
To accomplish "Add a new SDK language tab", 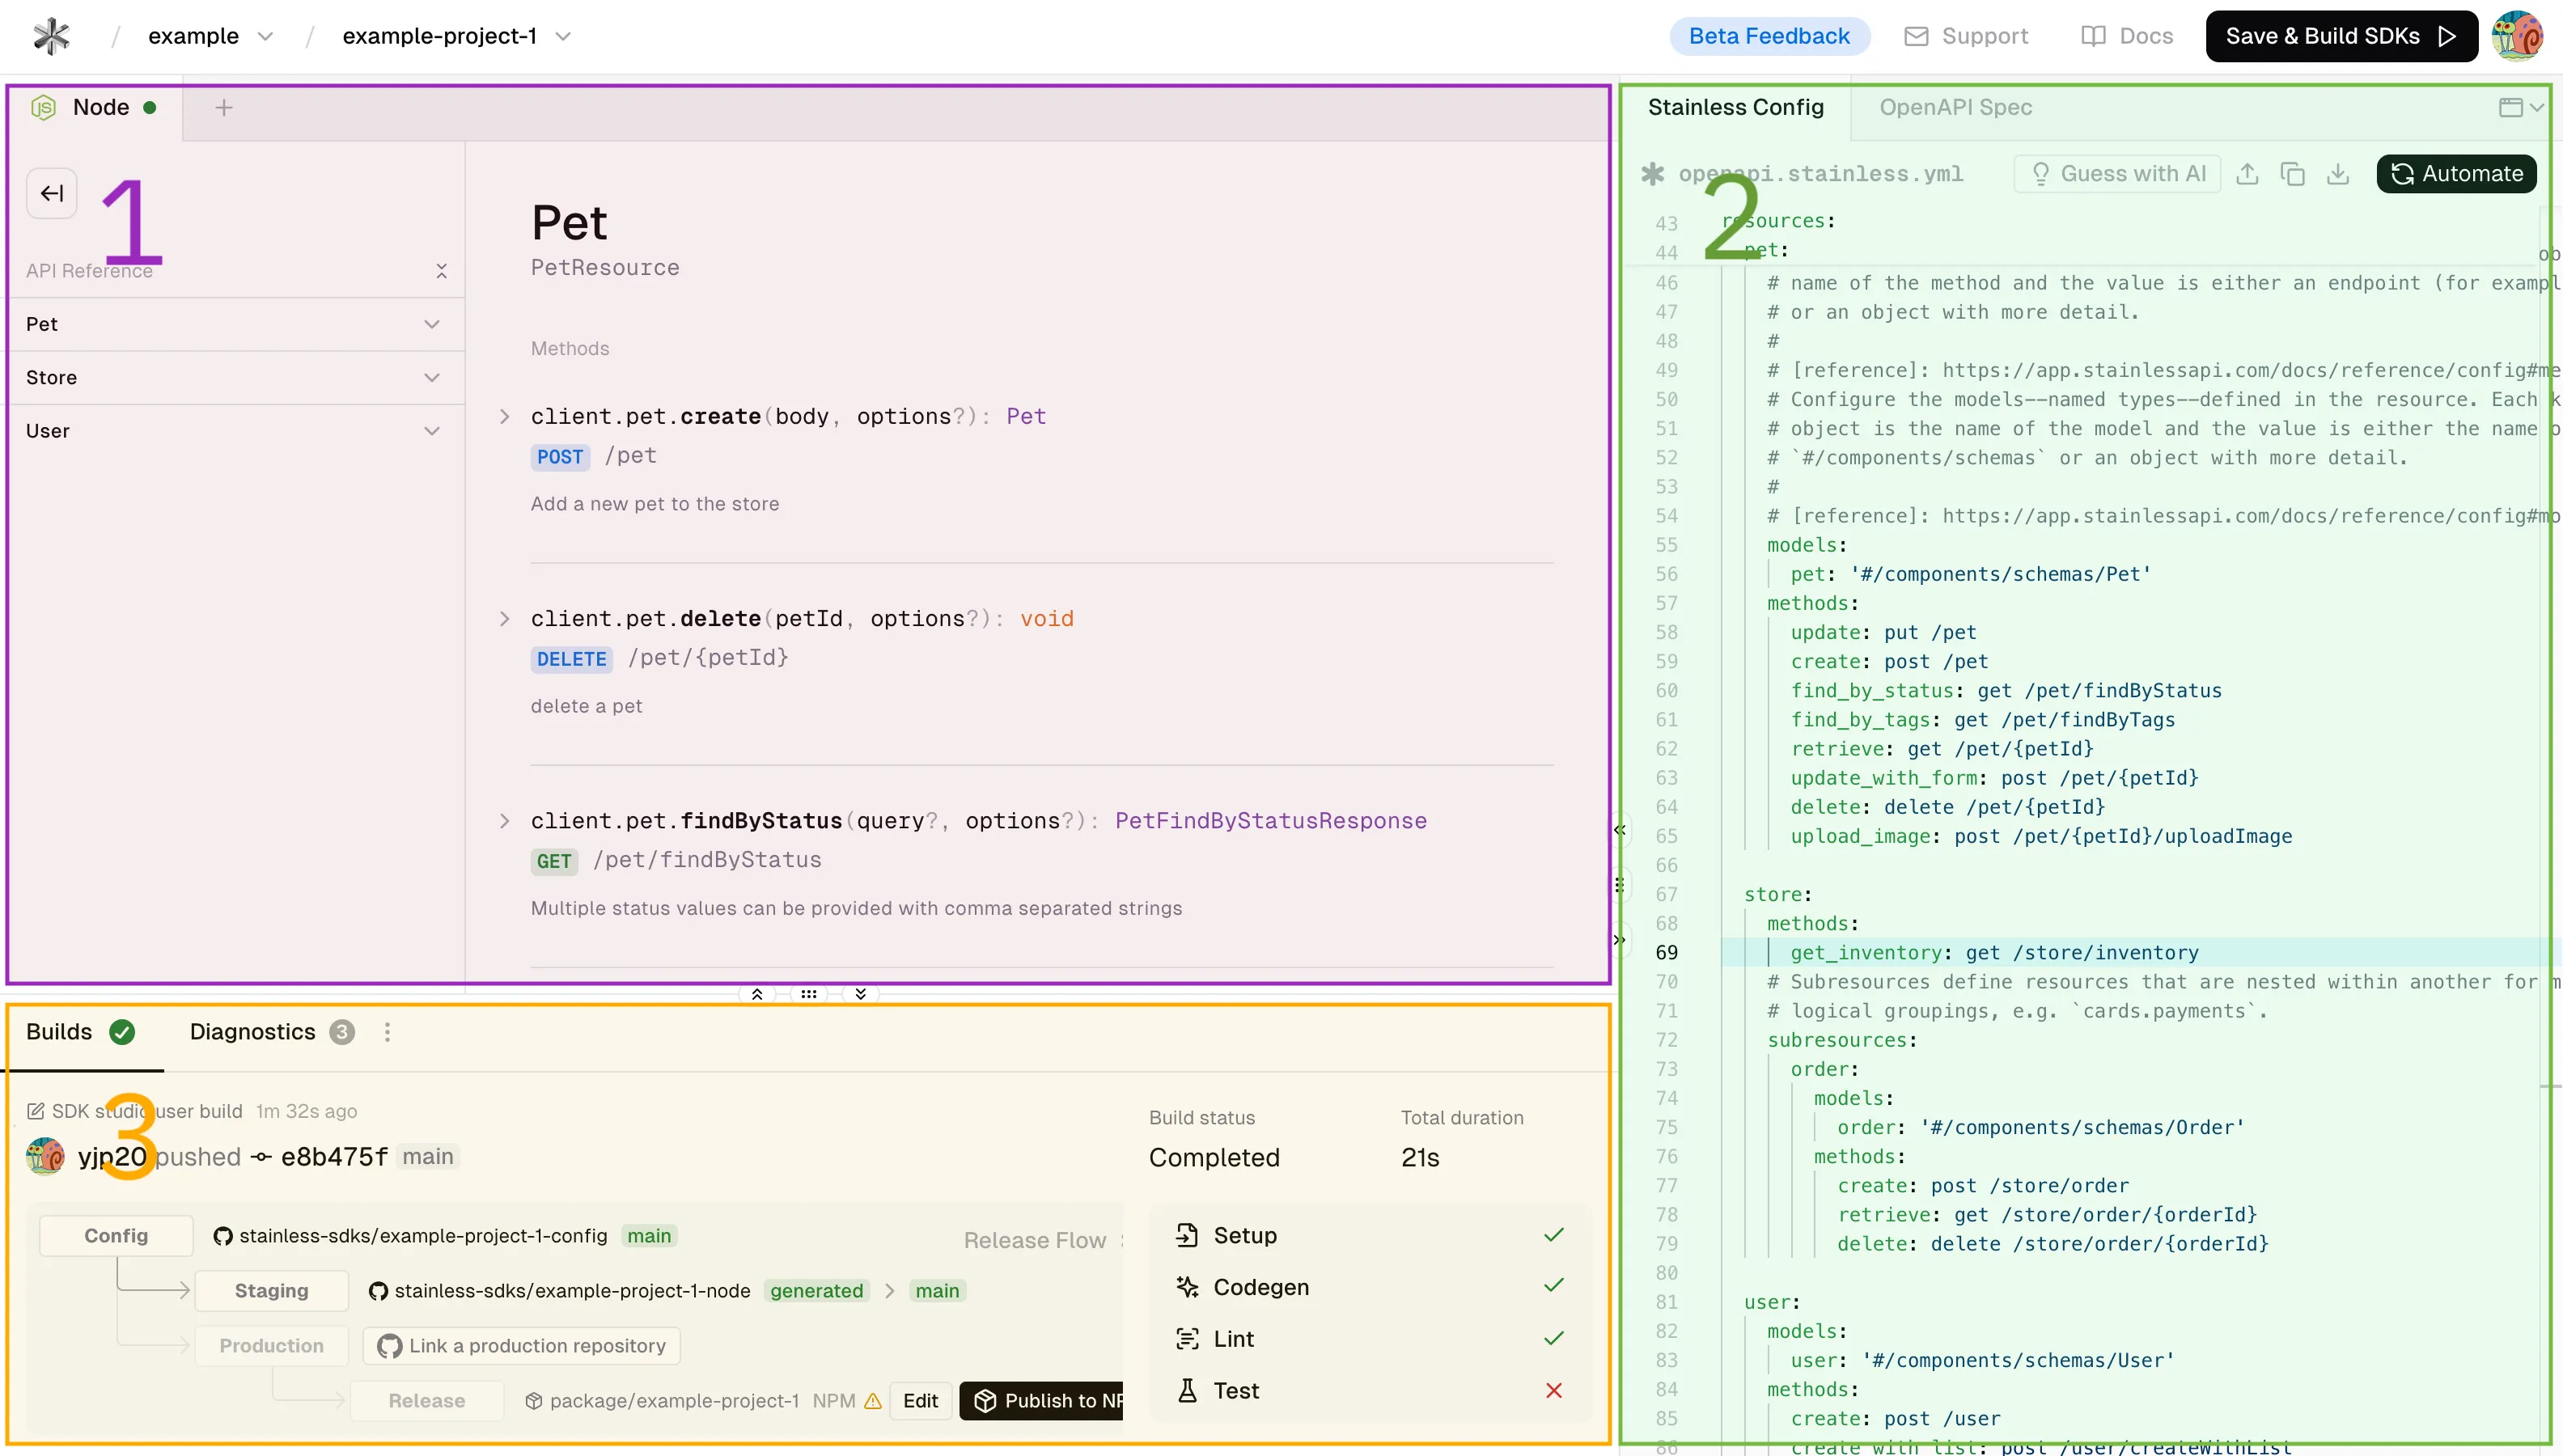I will coord(224,107).
